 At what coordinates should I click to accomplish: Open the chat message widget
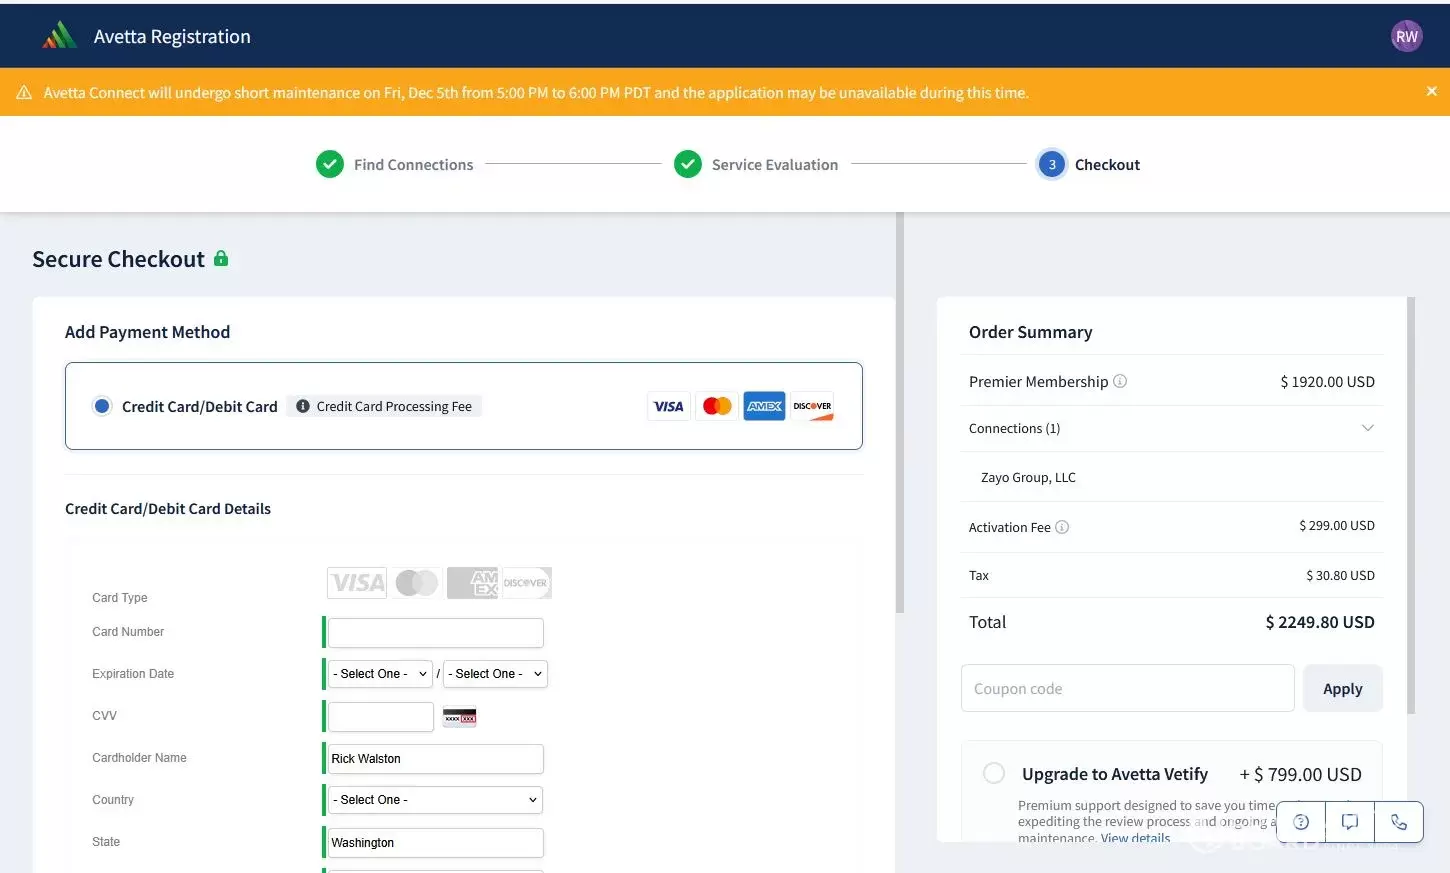[1349, 822]
